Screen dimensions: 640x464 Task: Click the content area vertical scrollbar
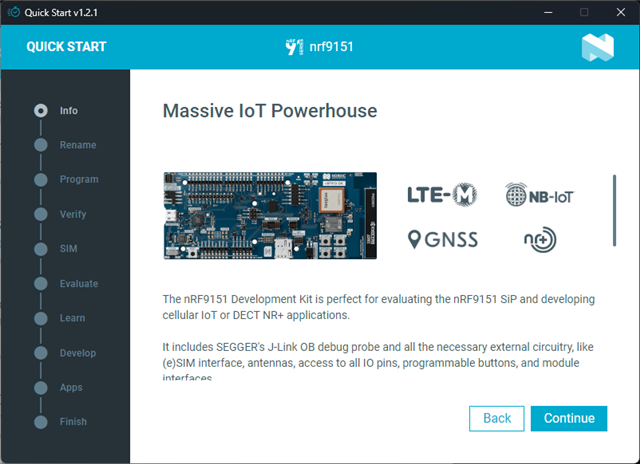614,211
